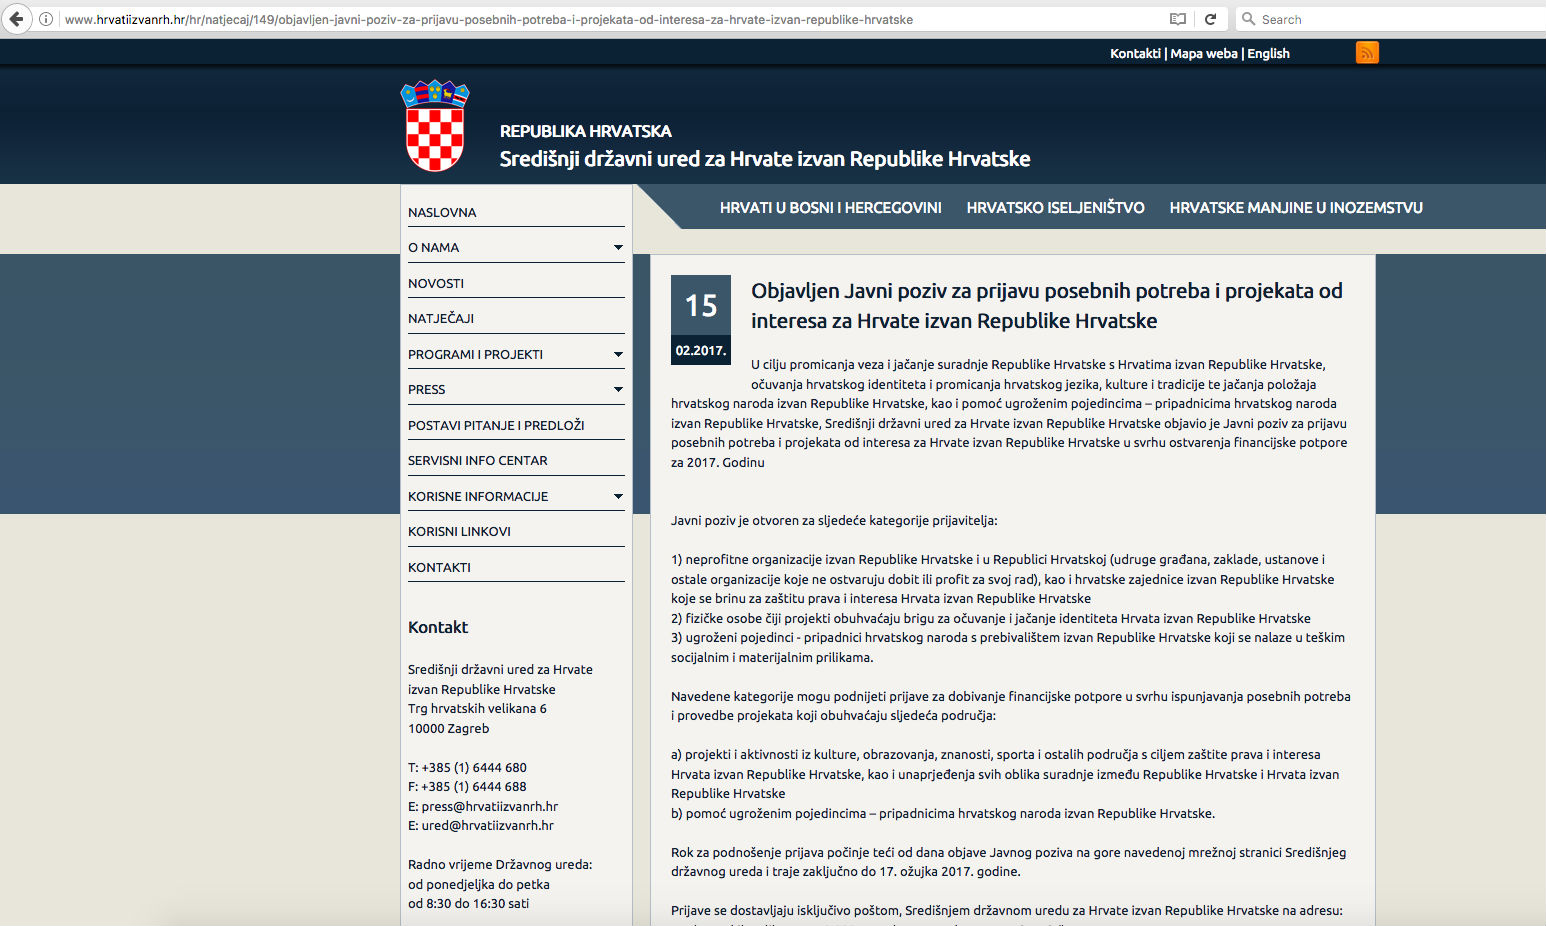
Task: Open HRVATI U BOSNI I HERCEGOVINI tab
Action: tap(830, 208)
